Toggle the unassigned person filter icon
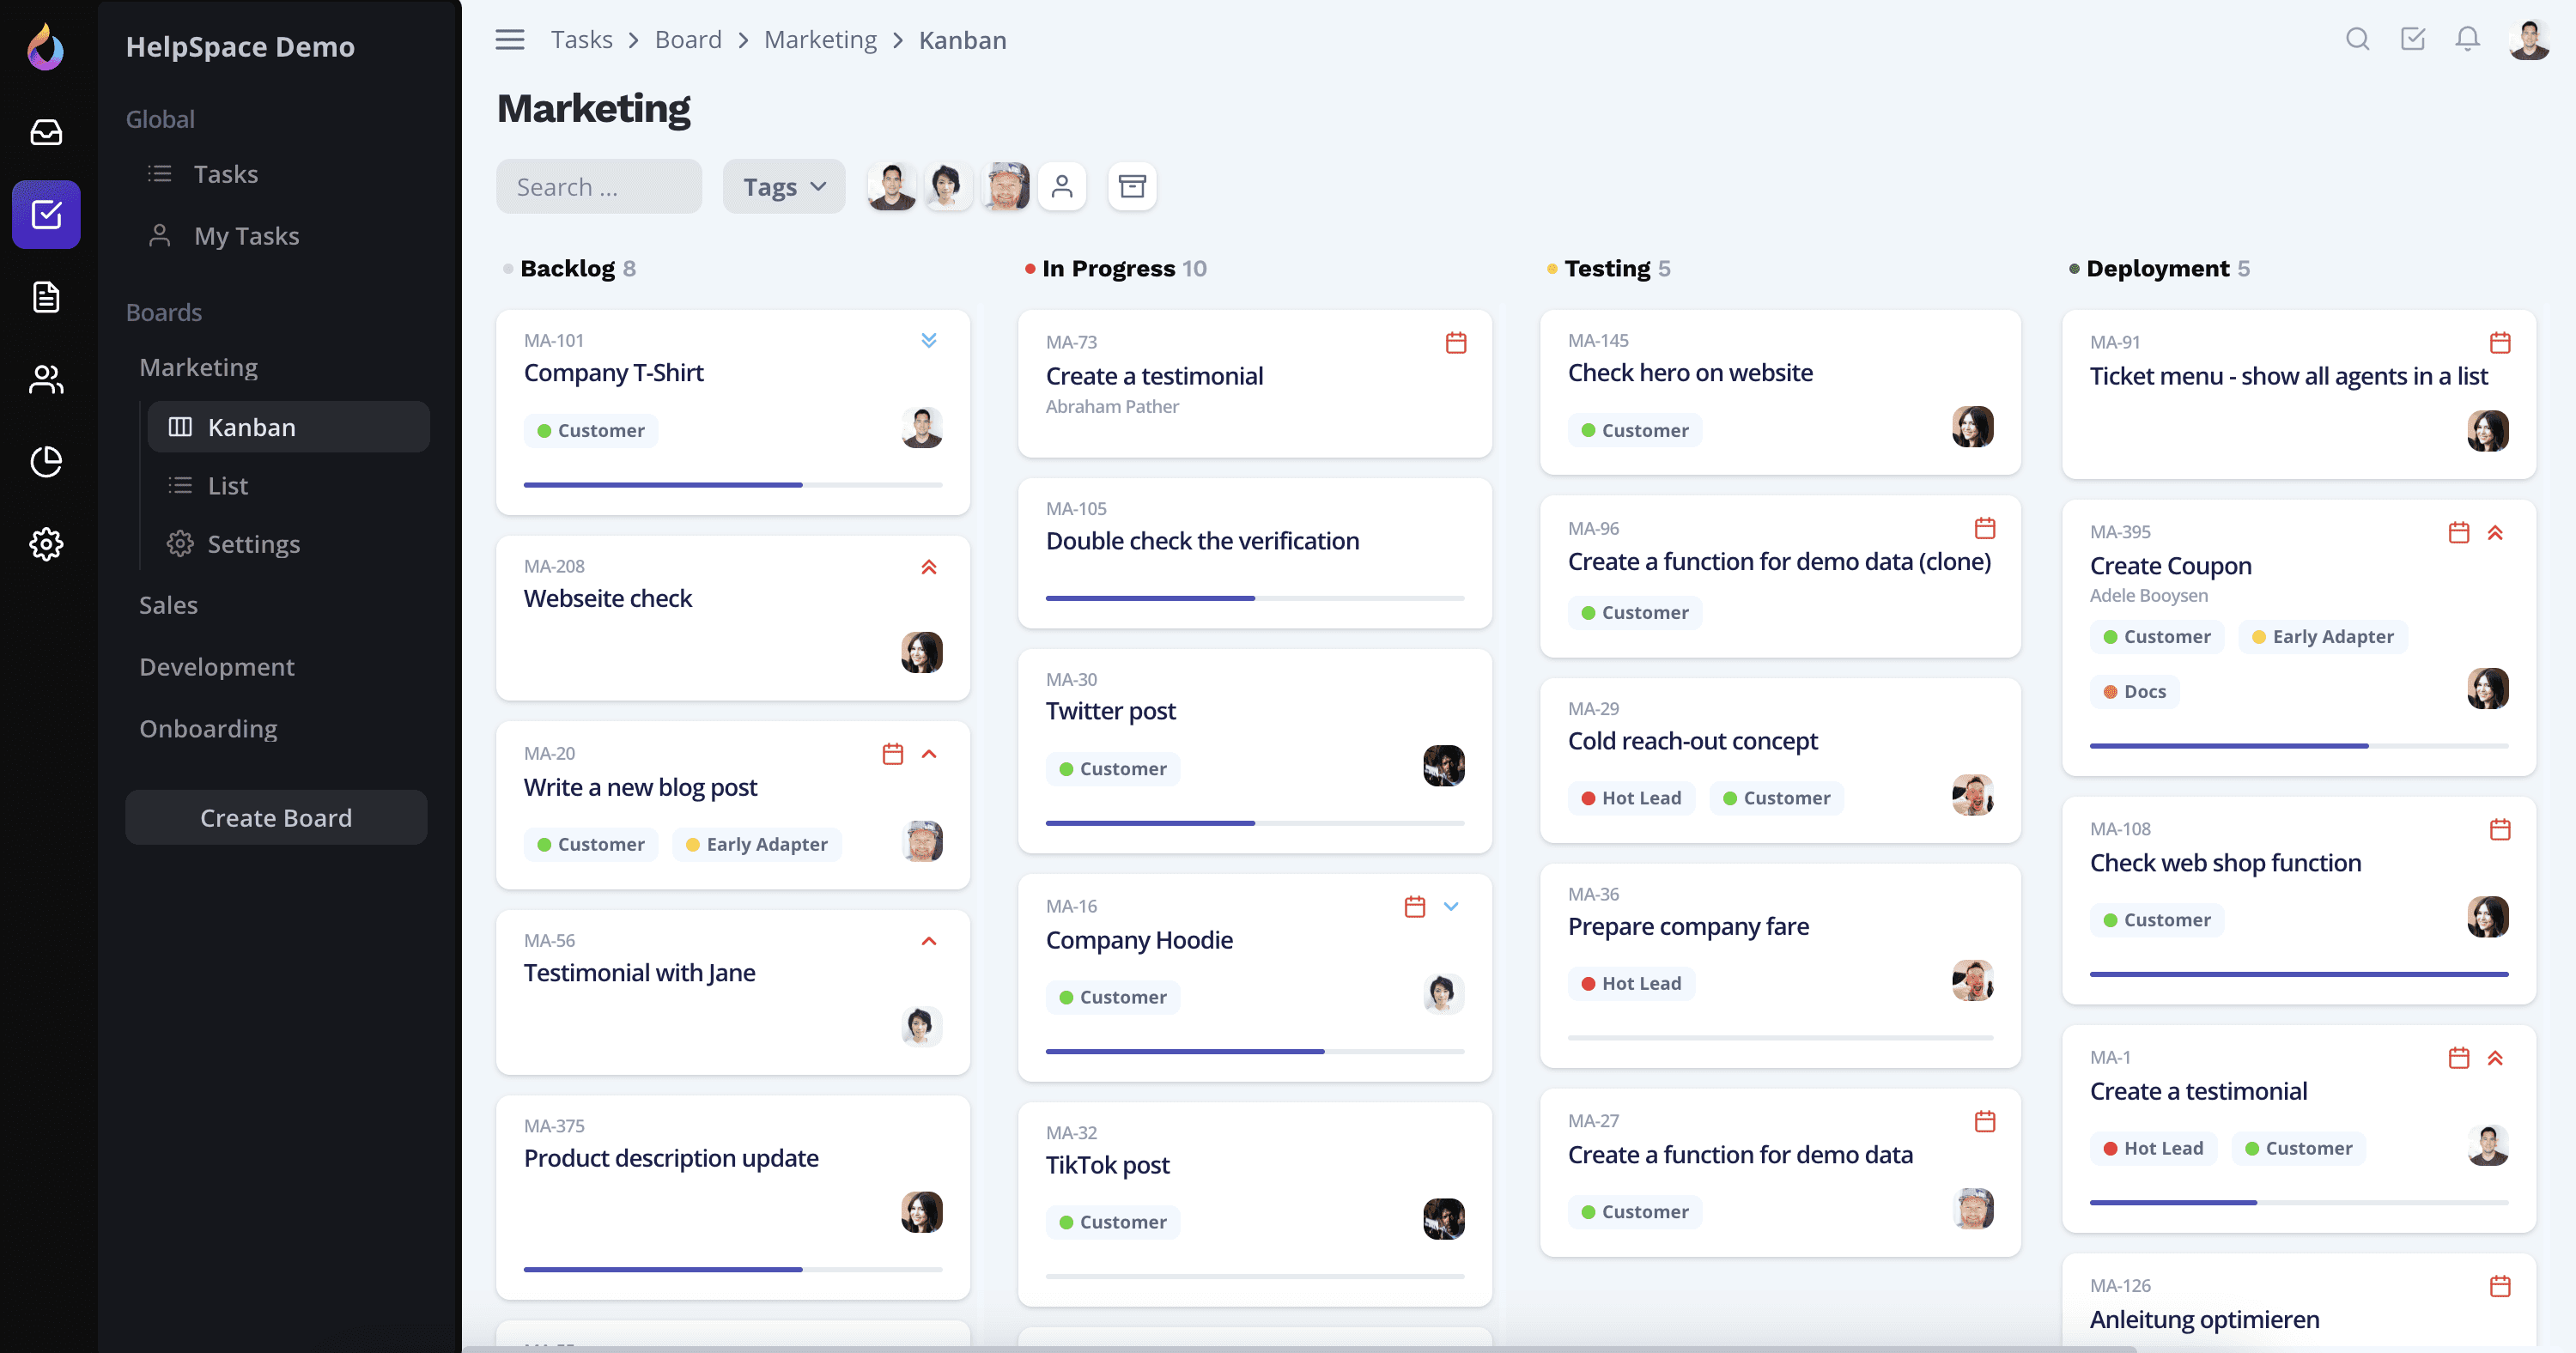Viewport: 2576px width, 1353px height. click(1062, 186)
